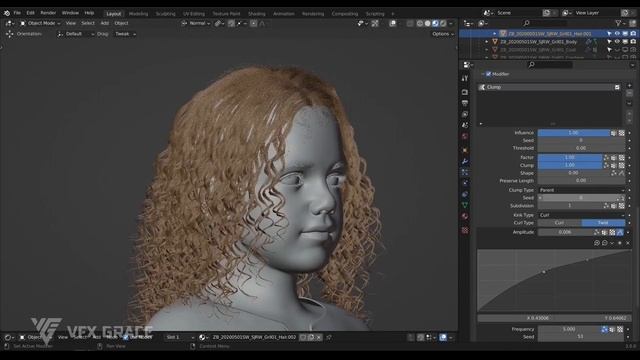The image size is (640, 360).
Task: Expand the selected Hair.001 outliner row
Action: (x=494, y=33)
